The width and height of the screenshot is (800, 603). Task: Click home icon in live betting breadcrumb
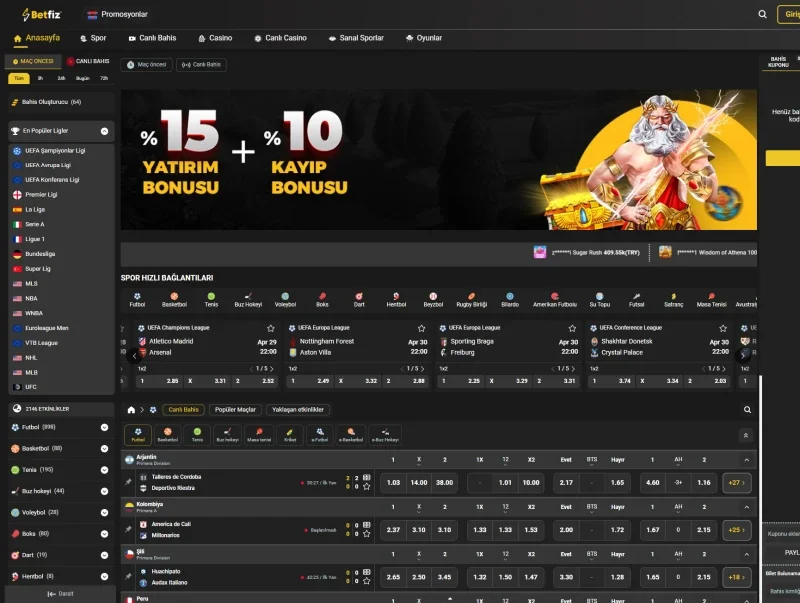pos(131,410)
